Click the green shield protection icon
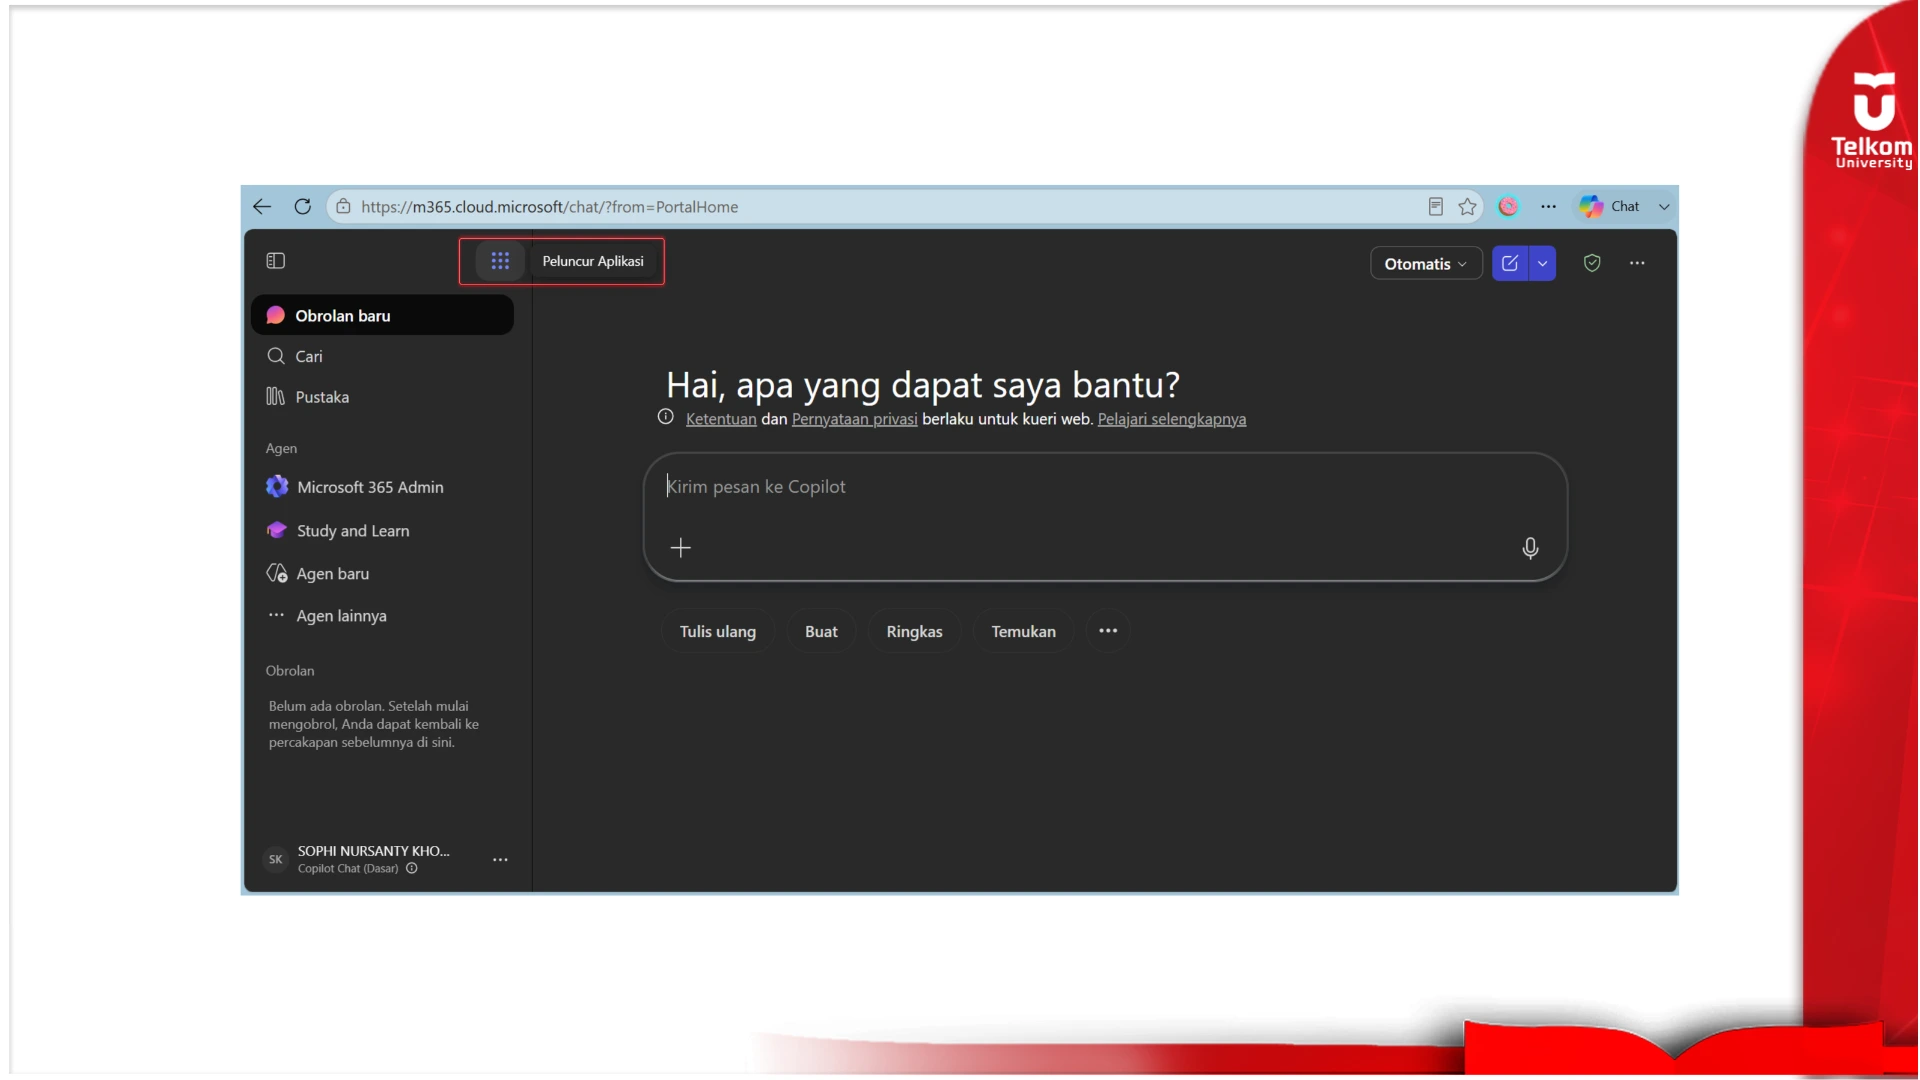The height and width of the screenshot is (1080, 1920). (1592, 263)
